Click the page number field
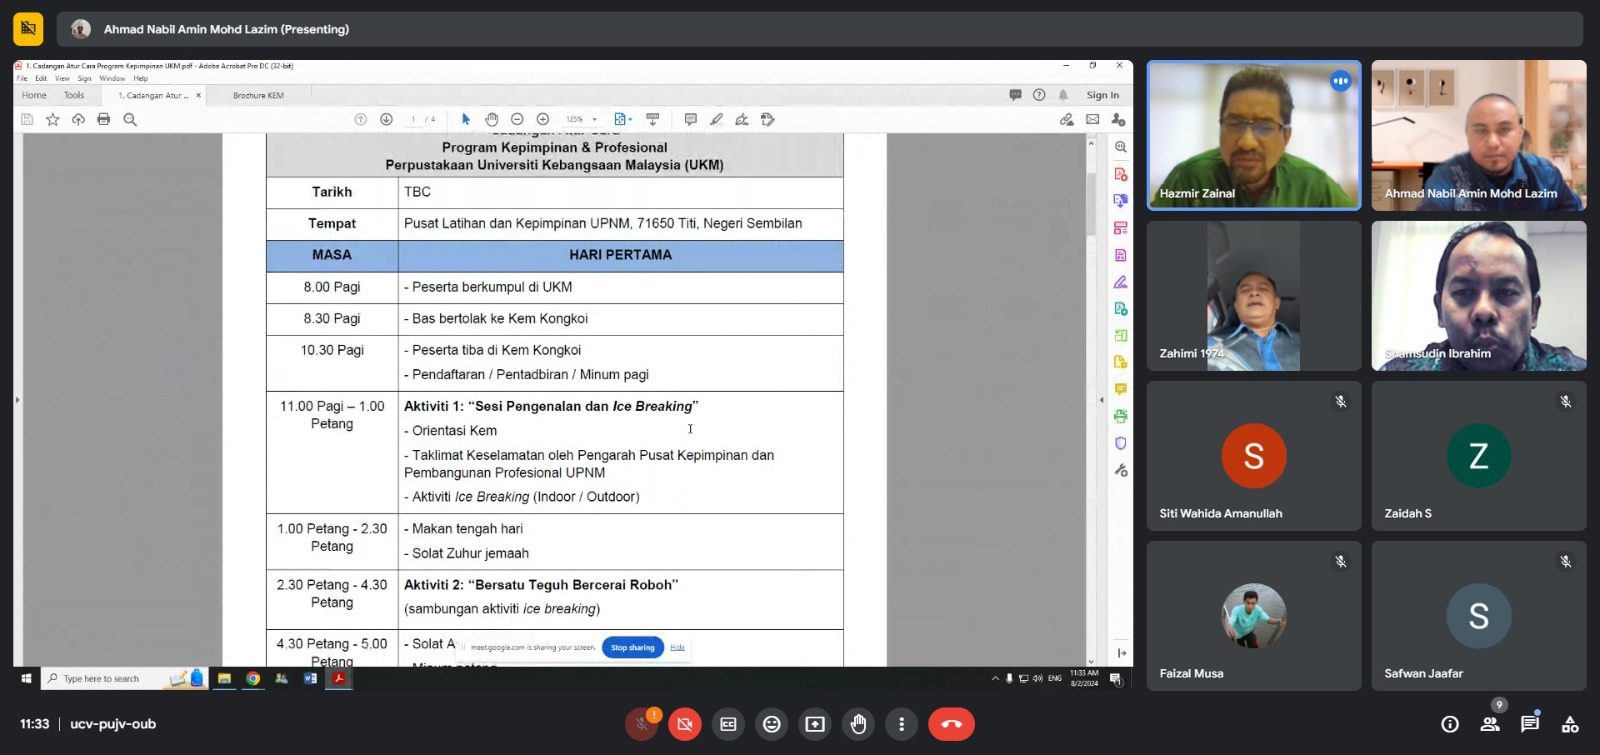The height and width of the screenshot is (755, 1600). [413, 119]
